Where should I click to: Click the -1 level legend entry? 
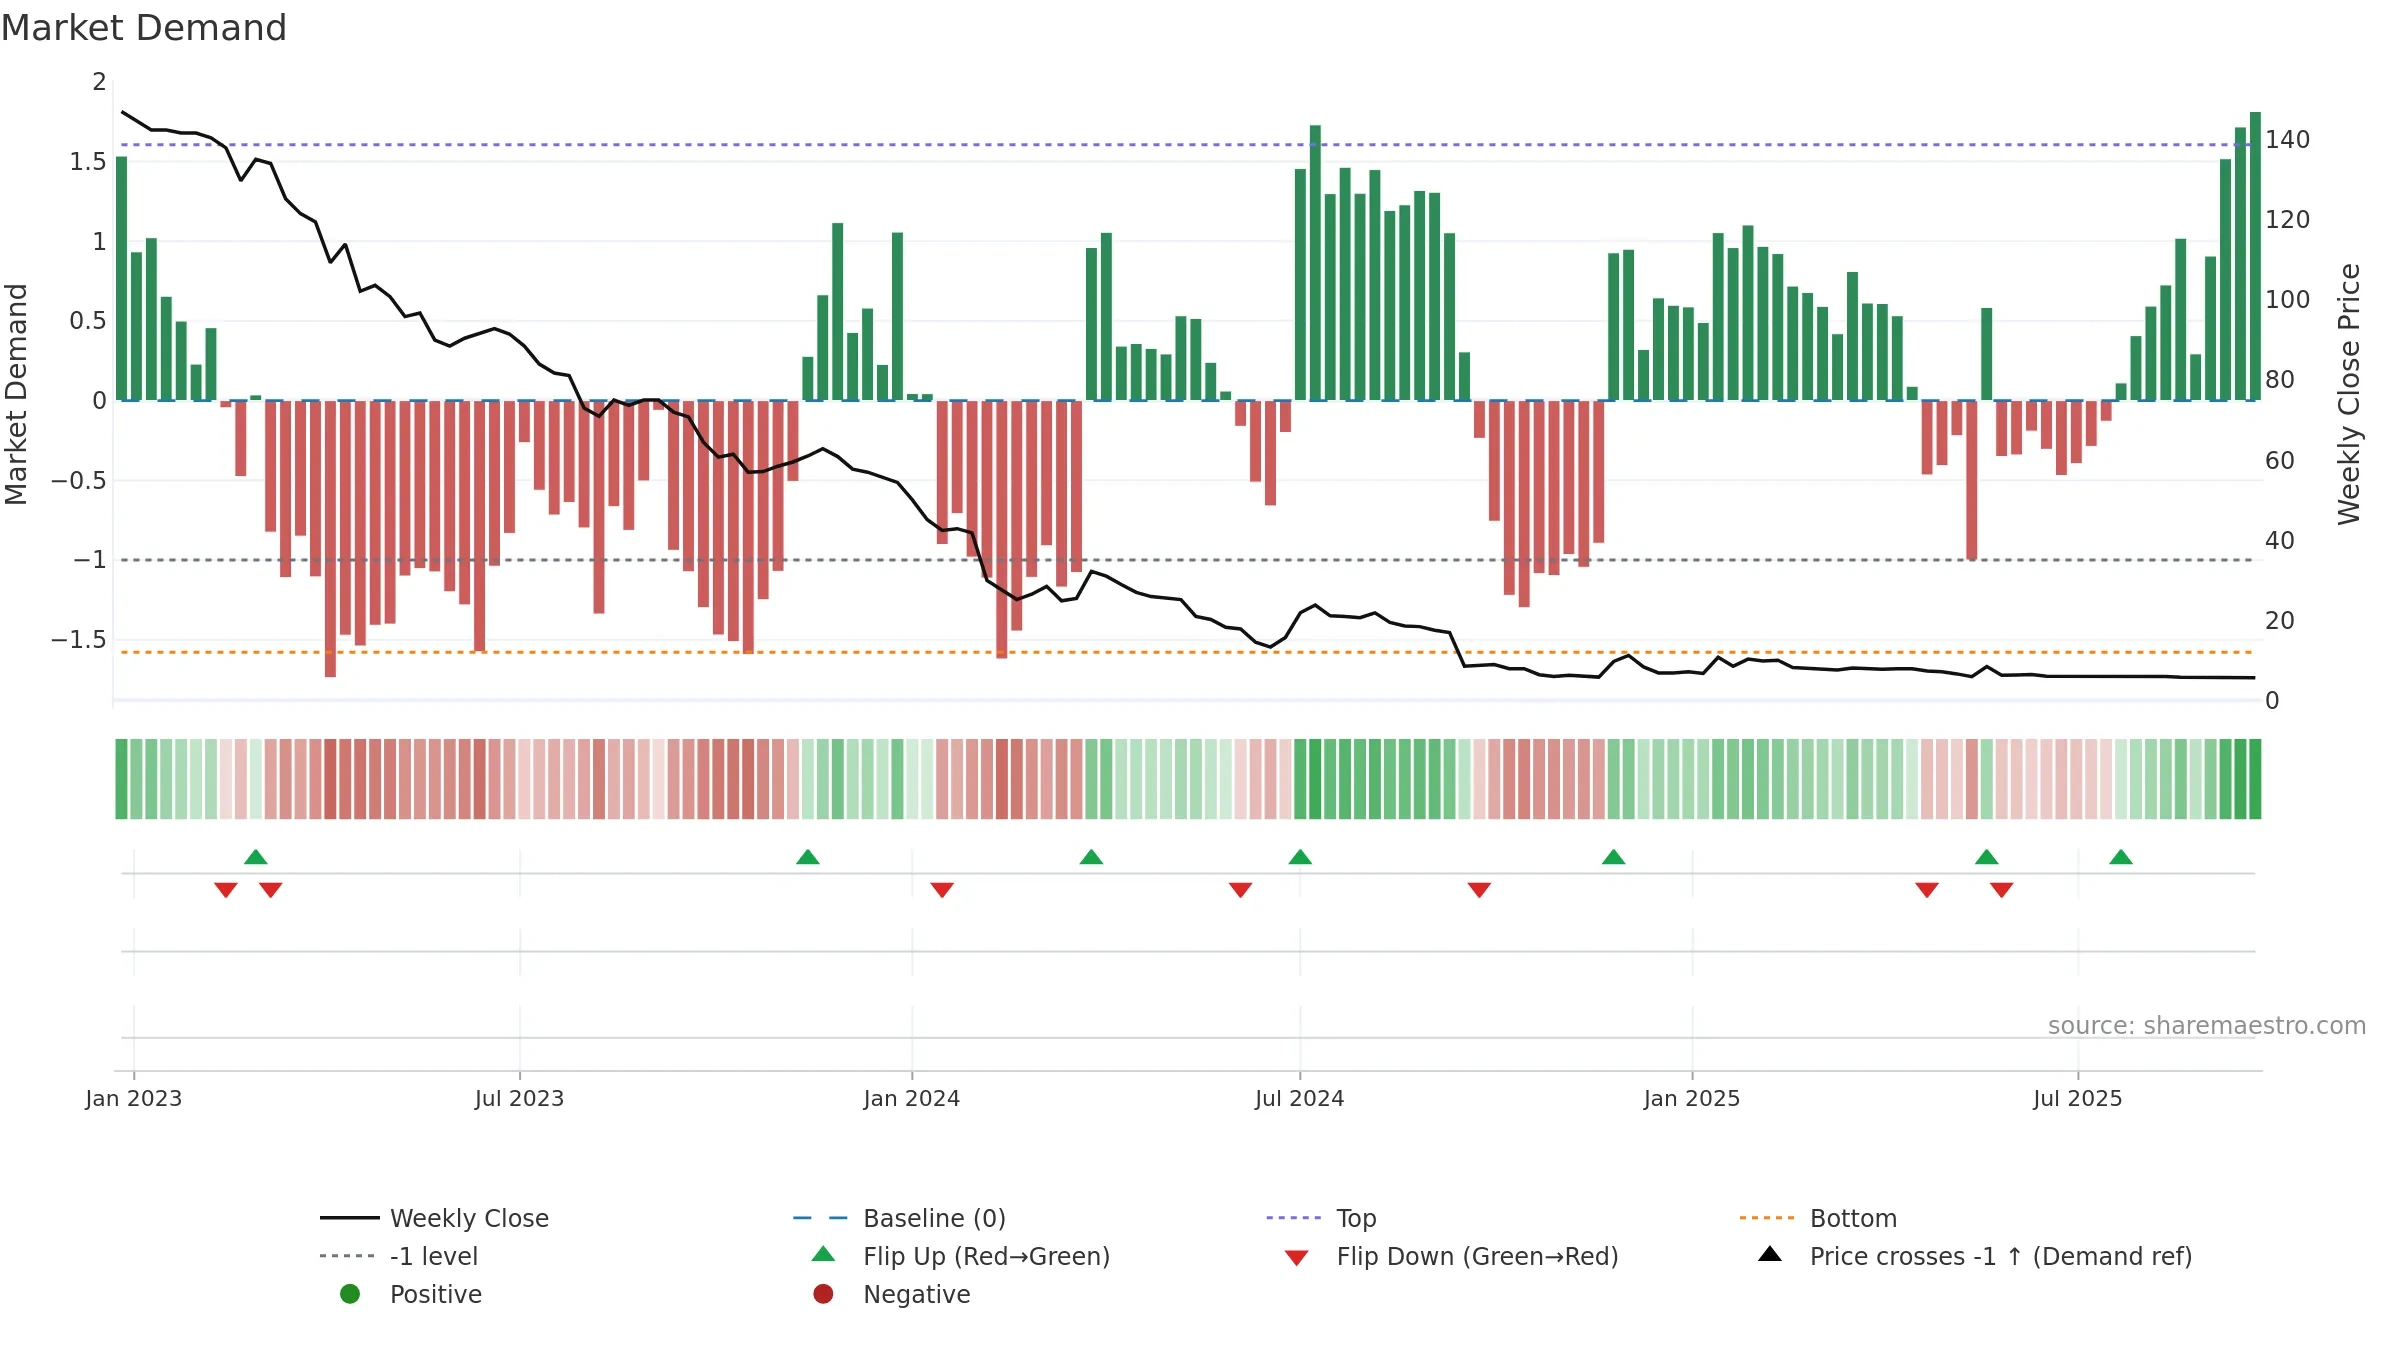399,1256
